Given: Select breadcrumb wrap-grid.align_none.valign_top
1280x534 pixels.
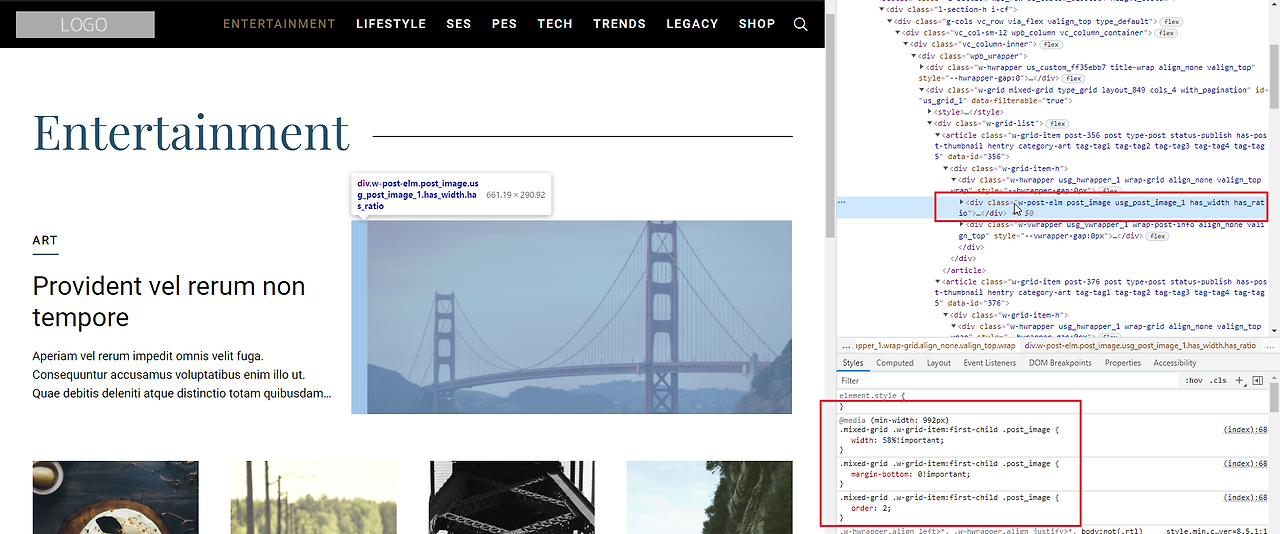Looking at the screenshot, I should point(933,345).
